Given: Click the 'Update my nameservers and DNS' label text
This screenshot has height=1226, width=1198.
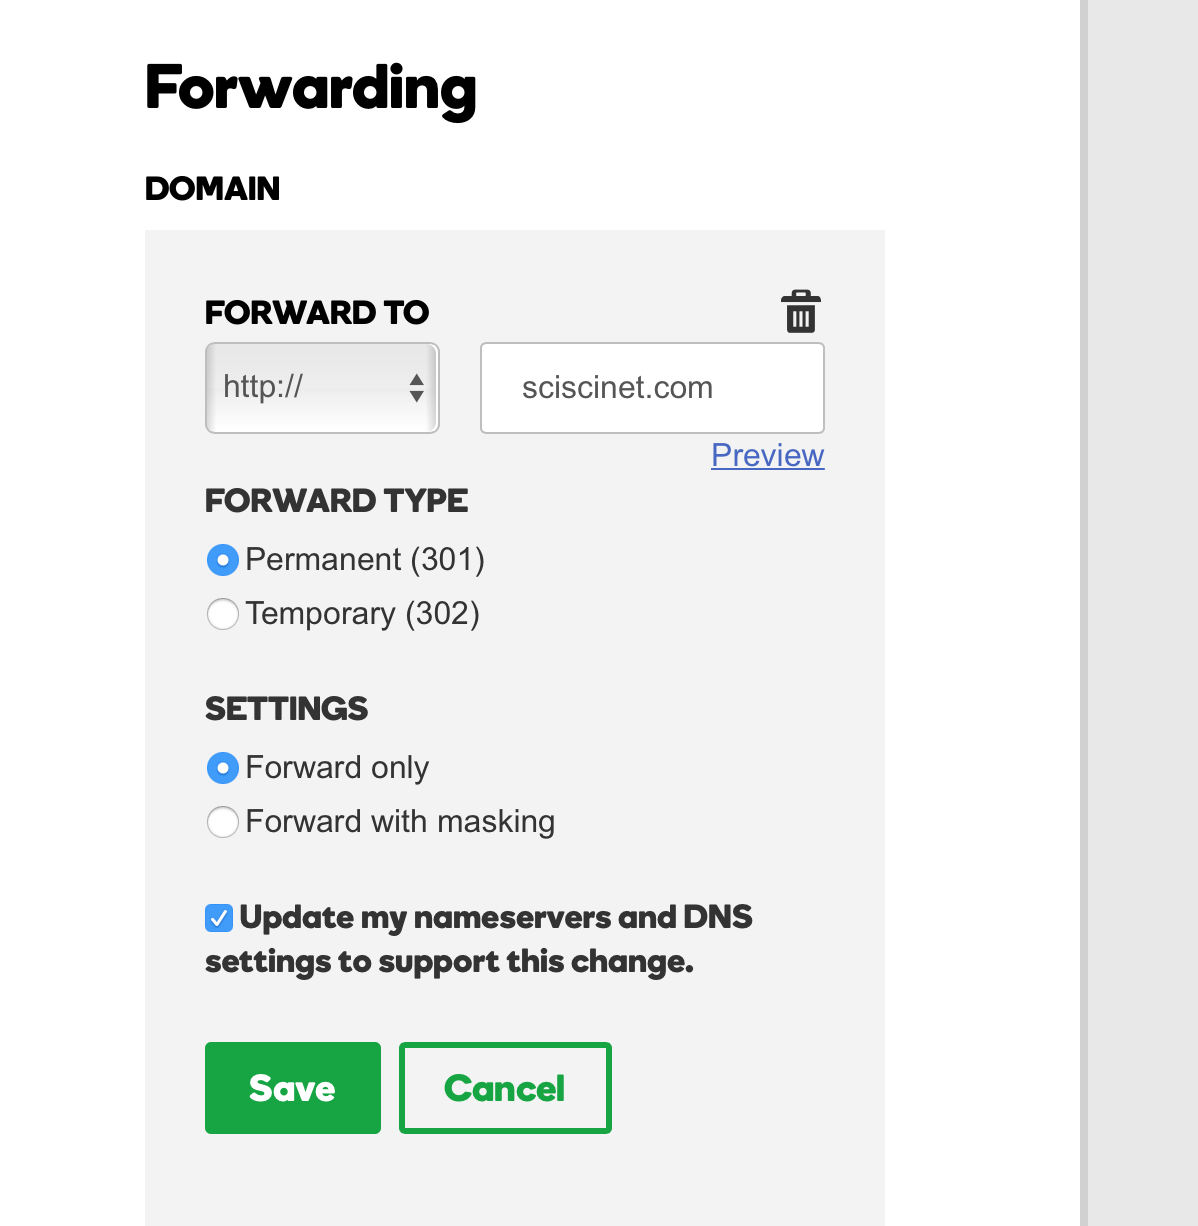Looking at the screenshot, I should [x=496, y=918].
